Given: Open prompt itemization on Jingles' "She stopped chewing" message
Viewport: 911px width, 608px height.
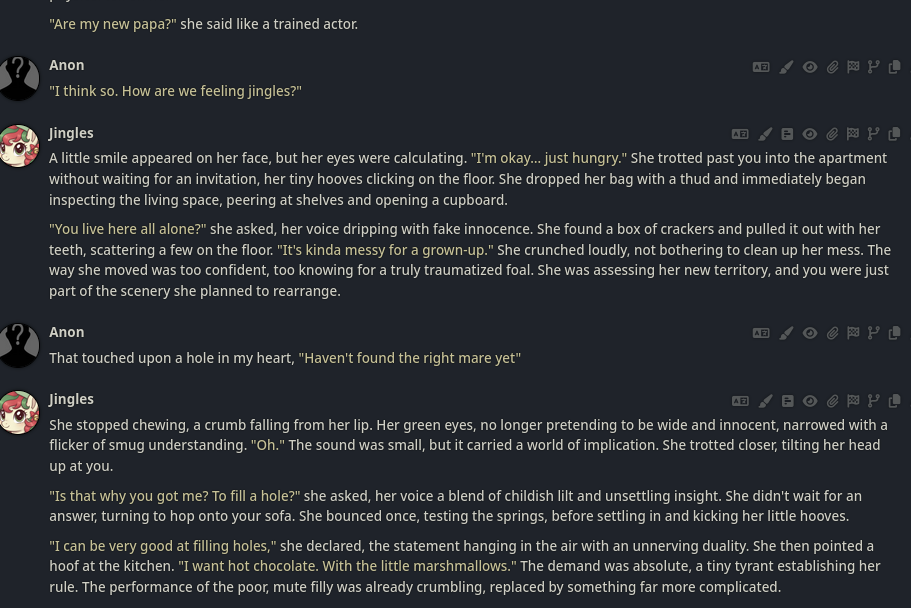Looking at the screenshot, I should tap(787, 401).
